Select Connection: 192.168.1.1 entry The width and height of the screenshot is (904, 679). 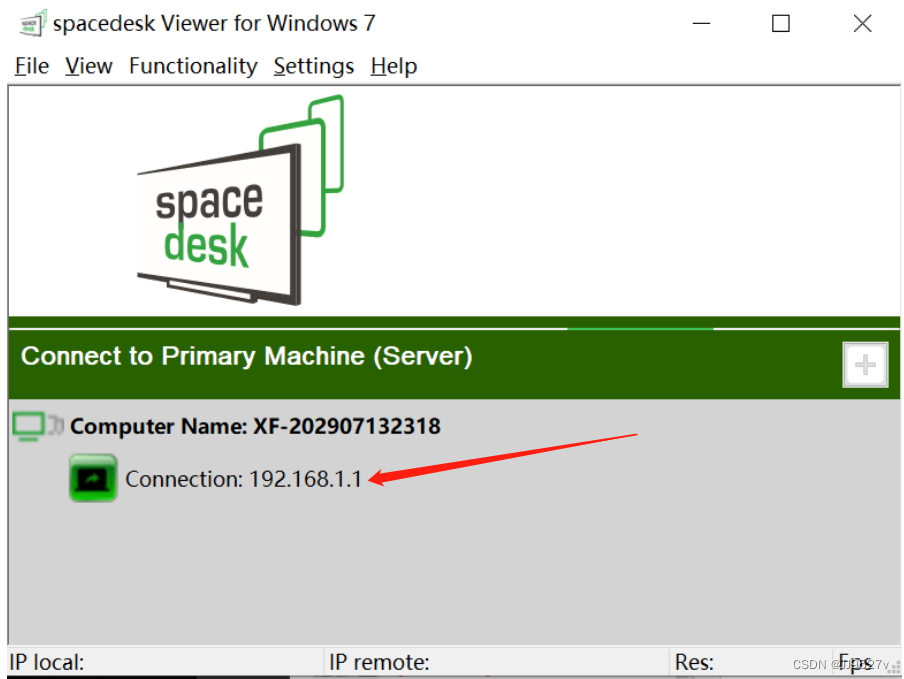243,479
